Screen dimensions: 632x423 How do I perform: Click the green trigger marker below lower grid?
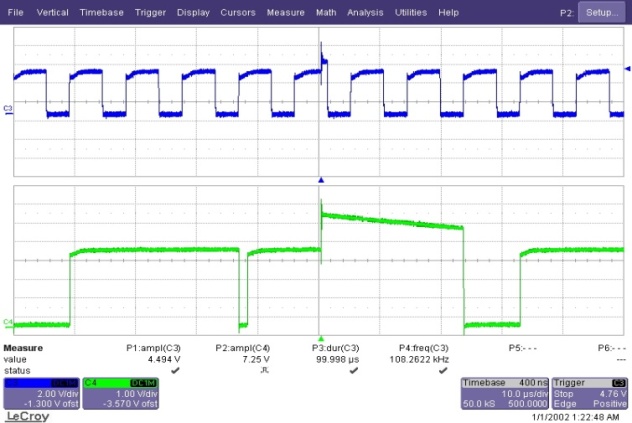[x=321, y=339]
